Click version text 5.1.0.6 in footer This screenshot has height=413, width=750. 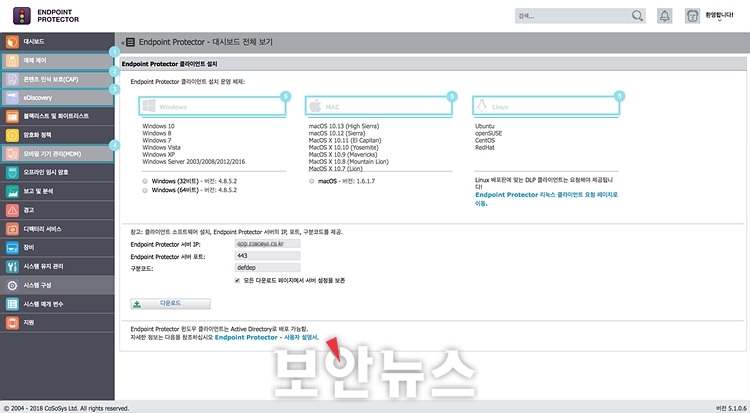coord(731,408)
